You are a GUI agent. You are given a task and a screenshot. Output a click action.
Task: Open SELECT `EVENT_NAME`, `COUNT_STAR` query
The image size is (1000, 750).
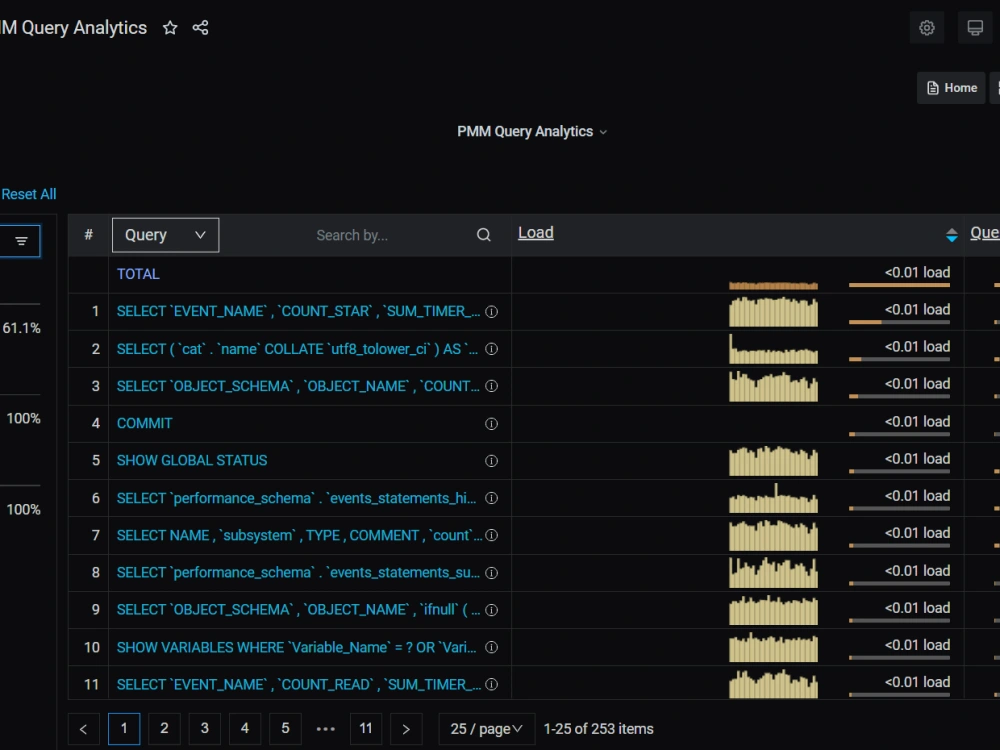tap(298, 311)
